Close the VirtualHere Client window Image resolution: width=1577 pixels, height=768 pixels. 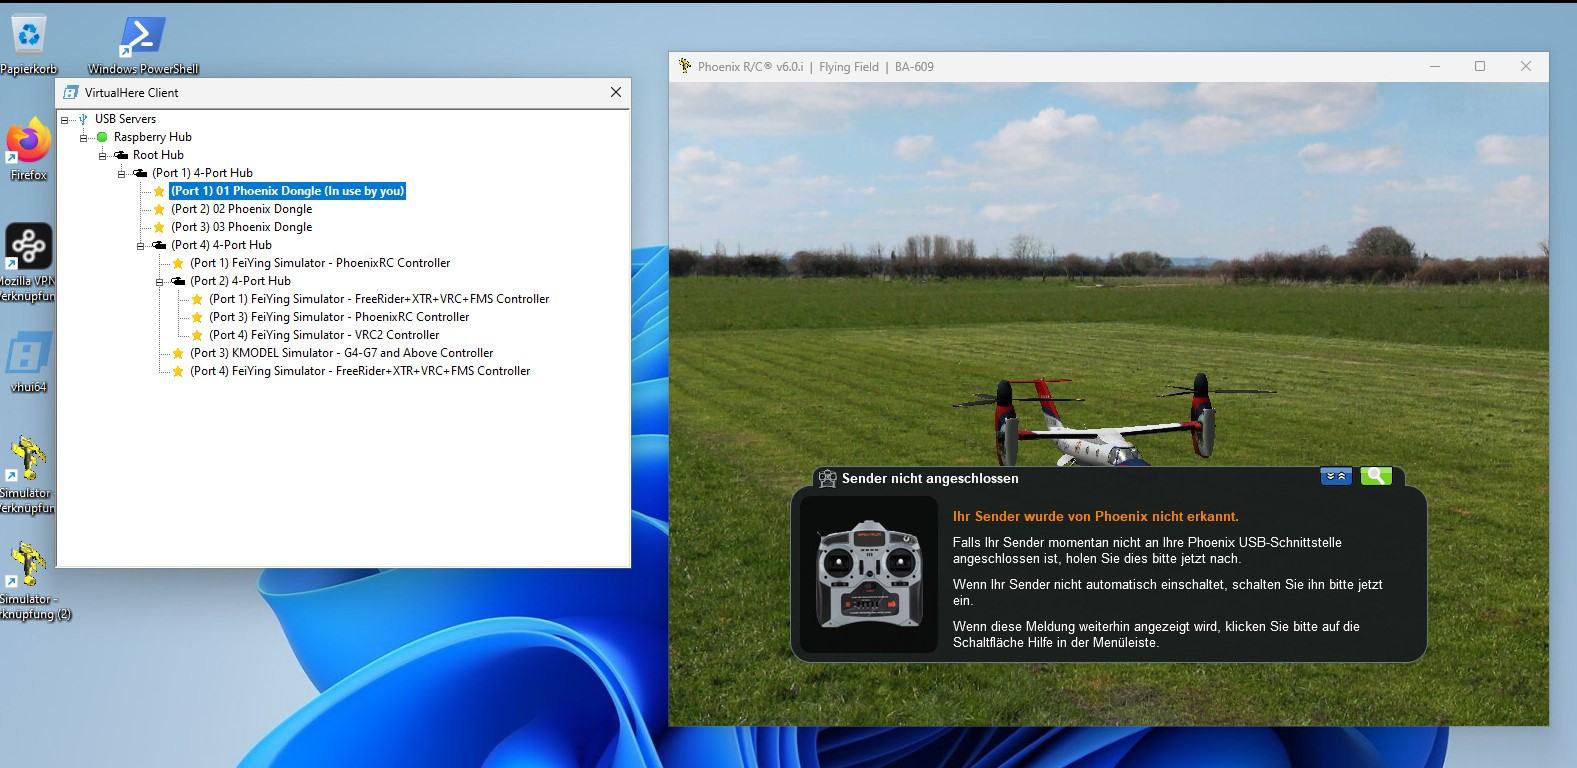pyautogui.click(x=615, y=92)
